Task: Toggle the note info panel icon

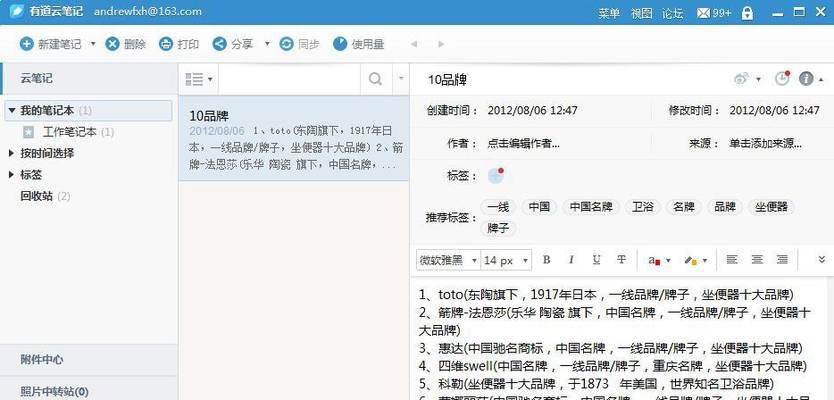Action: (x=806, y=79)
